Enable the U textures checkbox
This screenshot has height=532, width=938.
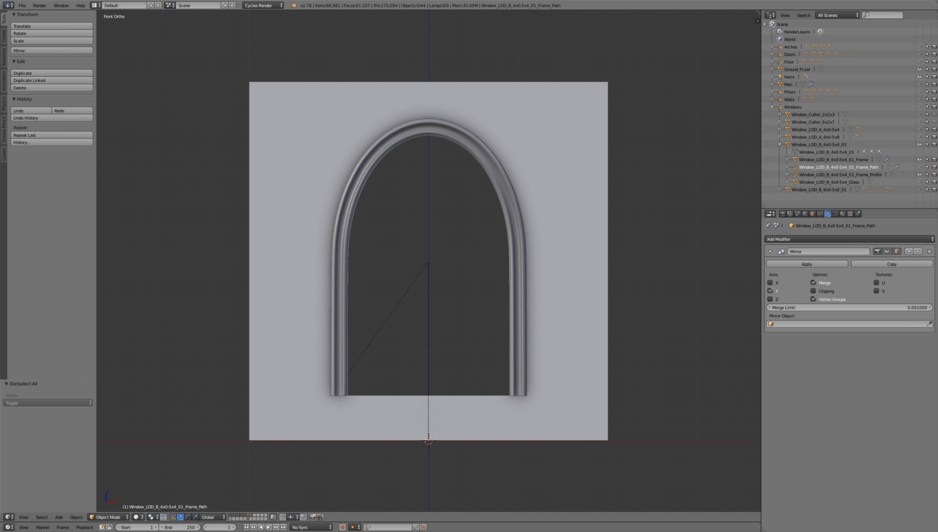(x=876, y=282)
